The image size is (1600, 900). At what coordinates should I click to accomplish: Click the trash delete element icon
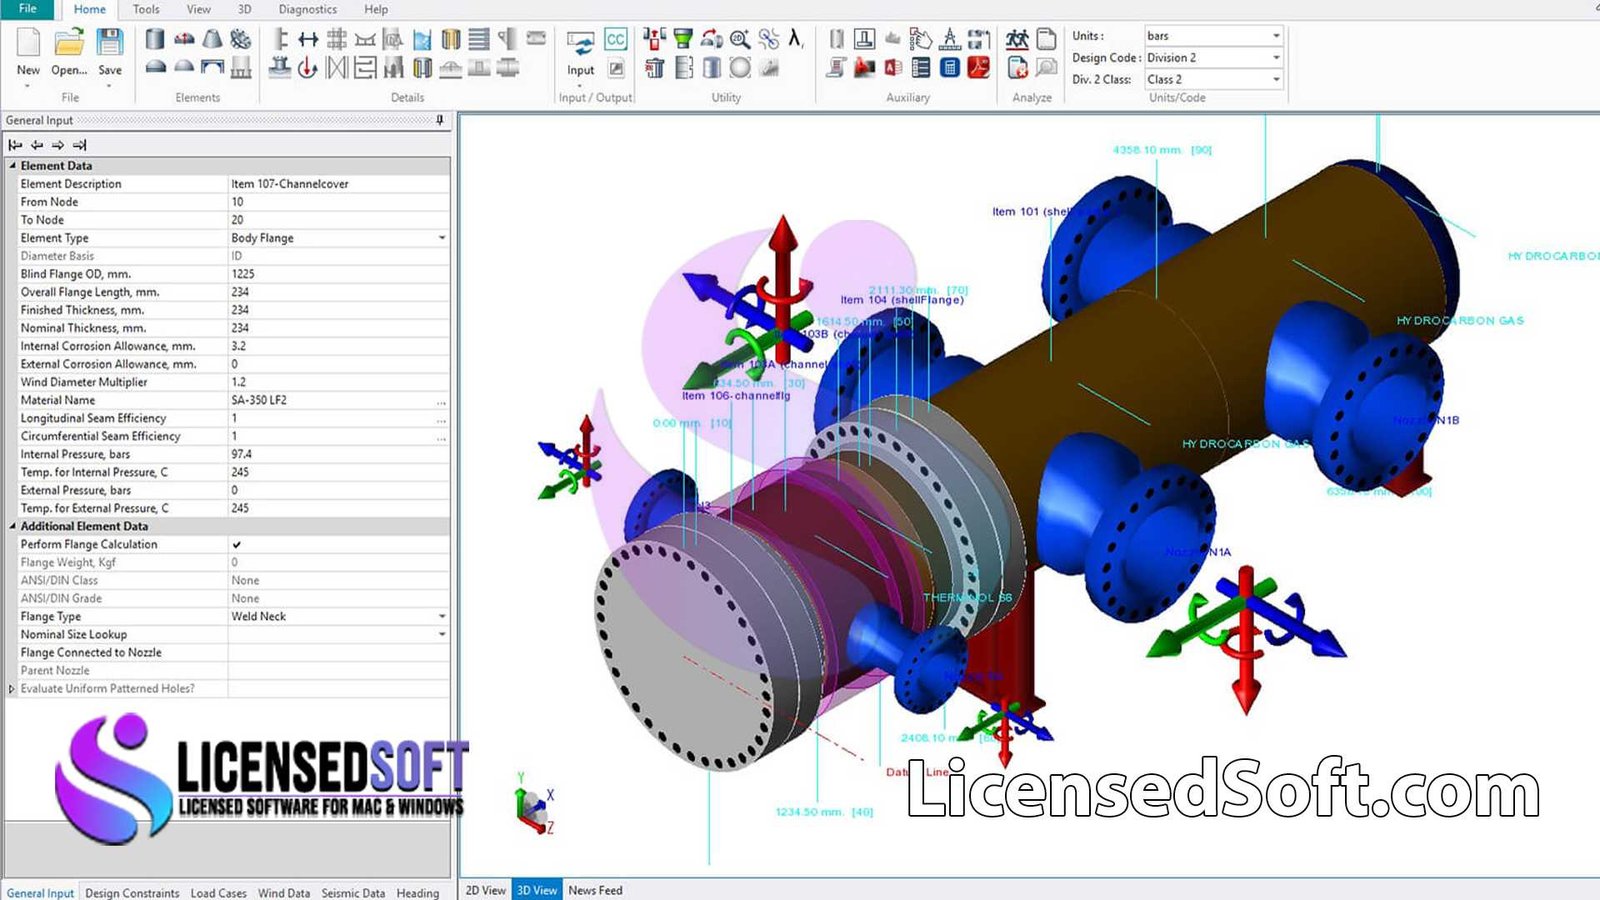click(x=654, y=68)
